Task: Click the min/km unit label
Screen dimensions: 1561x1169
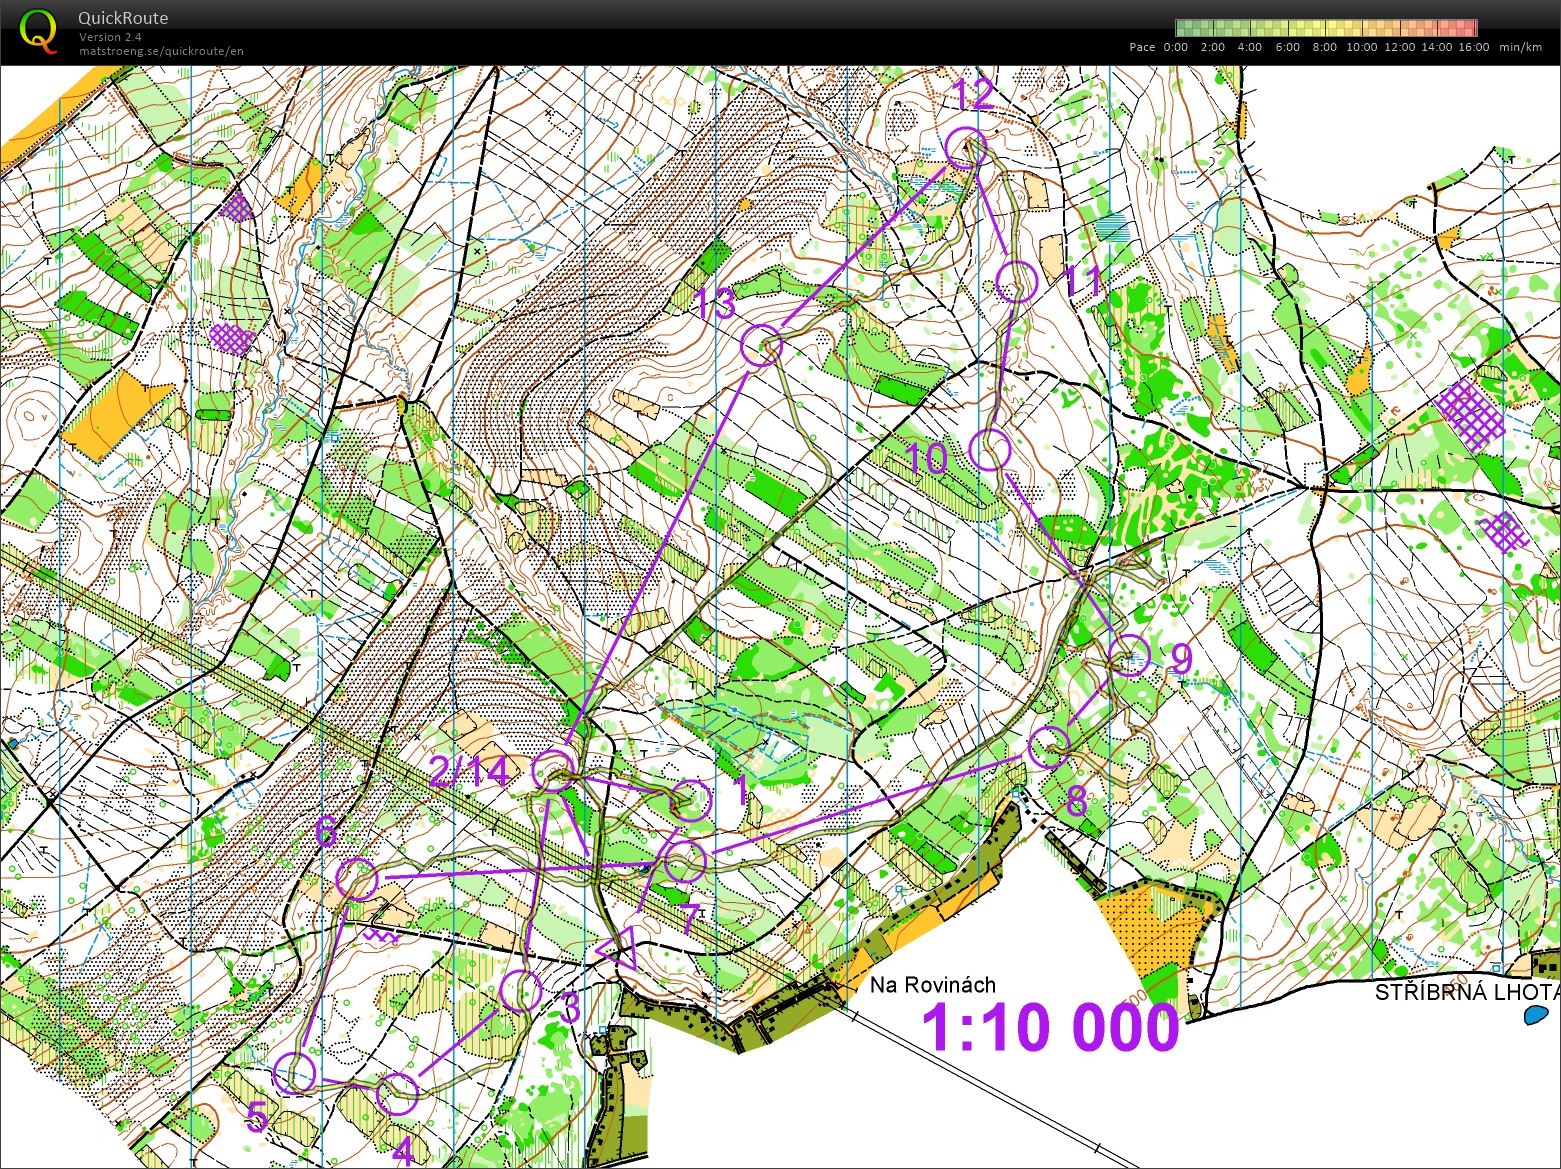Action: pyautogui.click(x=1519, y=47)
